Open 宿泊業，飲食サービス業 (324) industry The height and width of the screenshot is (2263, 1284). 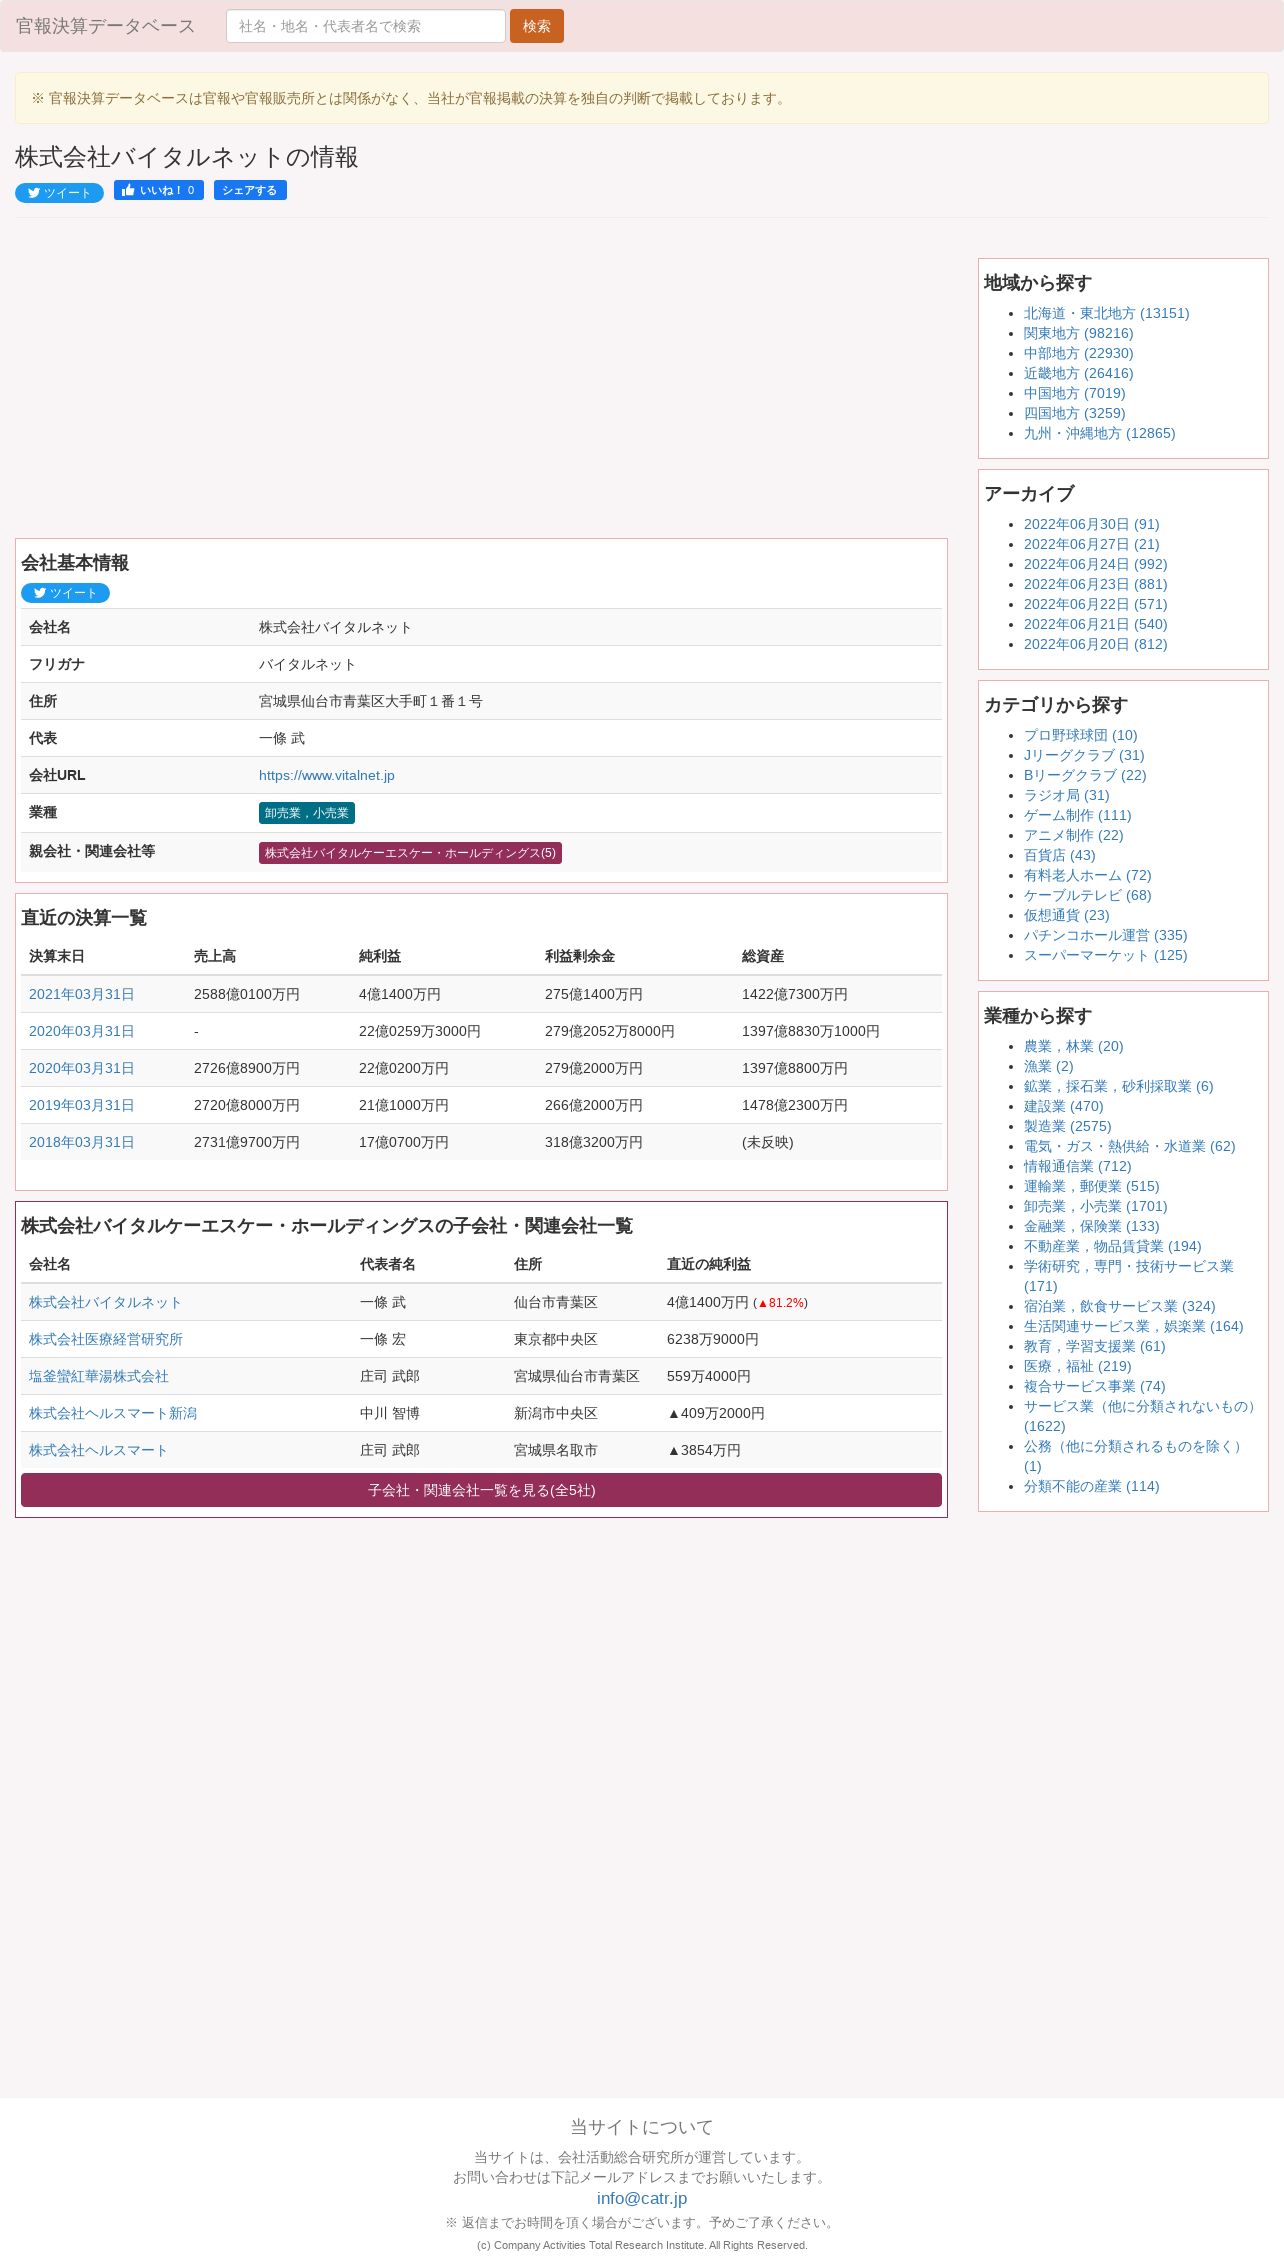(x=1119, y=1306)
